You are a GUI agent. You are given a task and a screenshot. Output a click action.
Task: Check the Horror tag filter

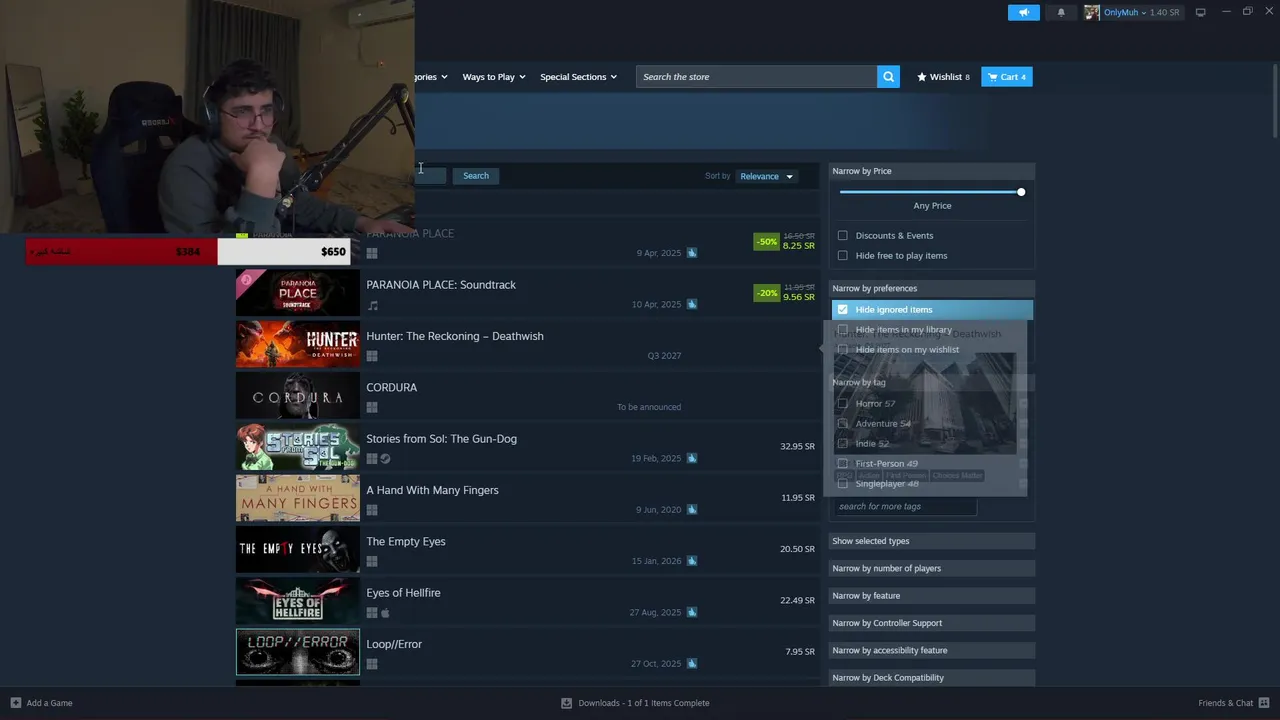[x=843, y=404]
